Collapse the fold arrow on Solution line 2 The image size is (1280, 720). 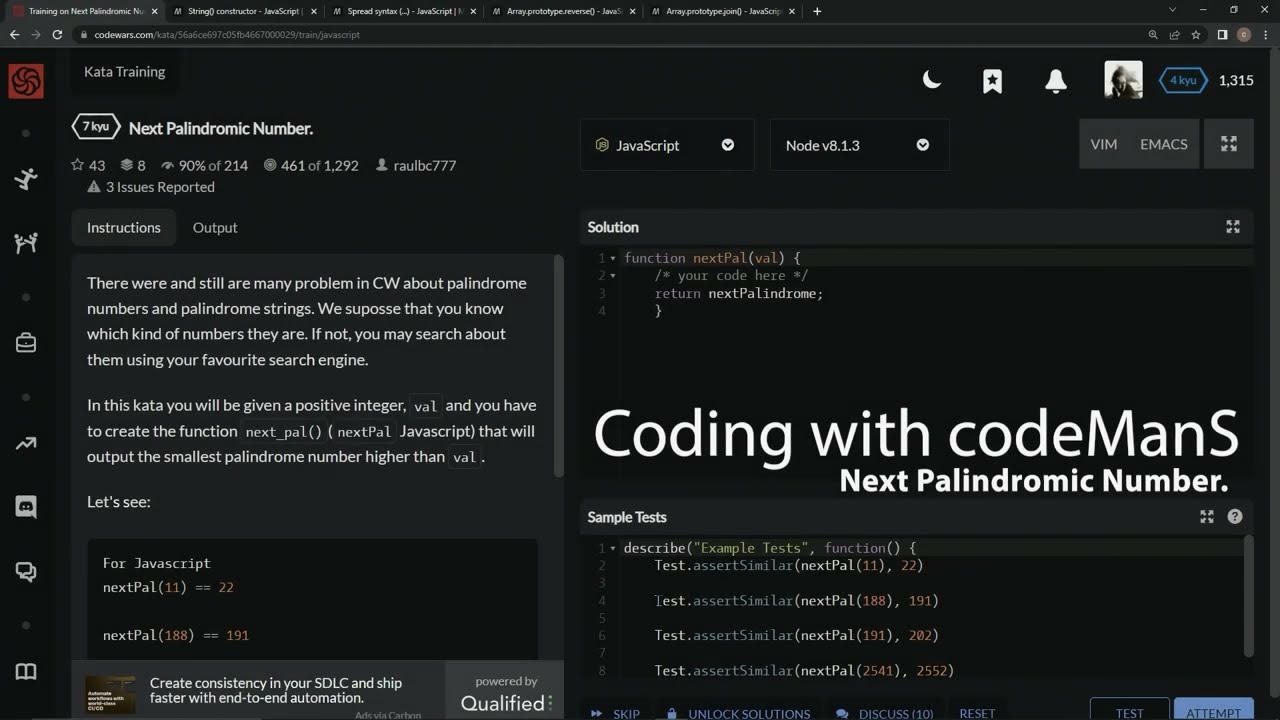[x=613, y=276]
